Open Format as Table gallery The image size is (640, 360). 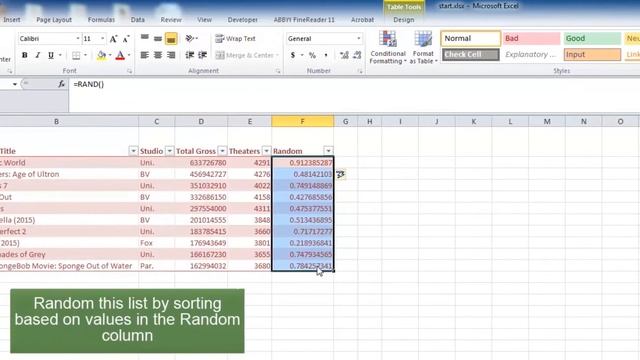click(423, 48)
